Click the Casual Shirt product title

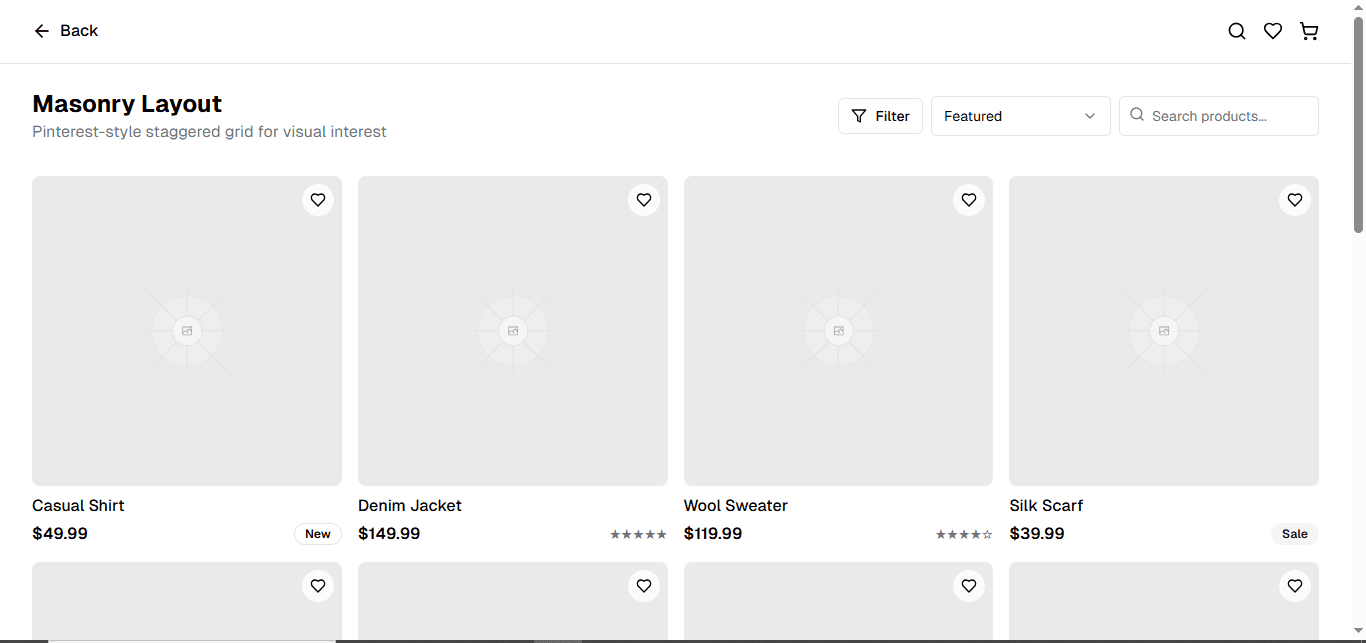[x=78, y=506]
